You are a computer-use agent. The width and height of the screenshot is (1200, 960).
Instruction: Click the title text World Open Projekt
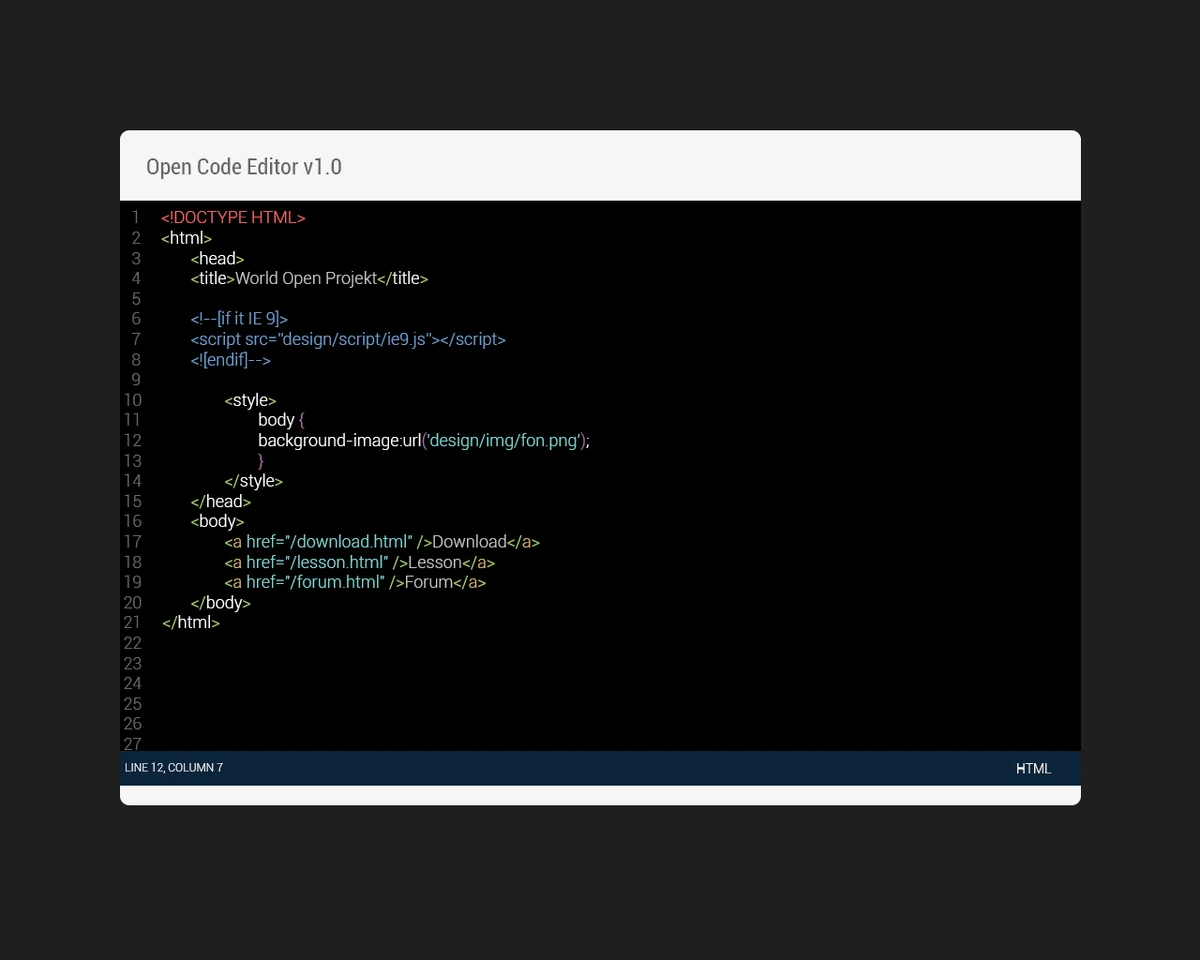click(x=306, y=278)
